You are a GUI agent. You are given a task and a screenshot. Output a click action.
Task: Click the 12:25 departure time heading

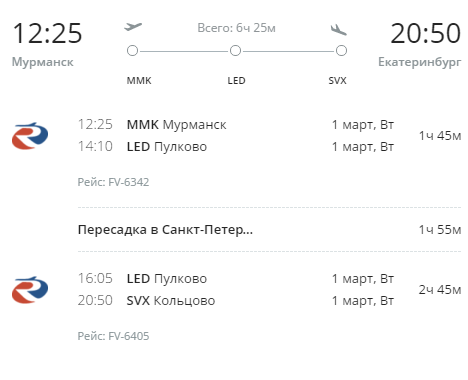click(x=47, y=33)
